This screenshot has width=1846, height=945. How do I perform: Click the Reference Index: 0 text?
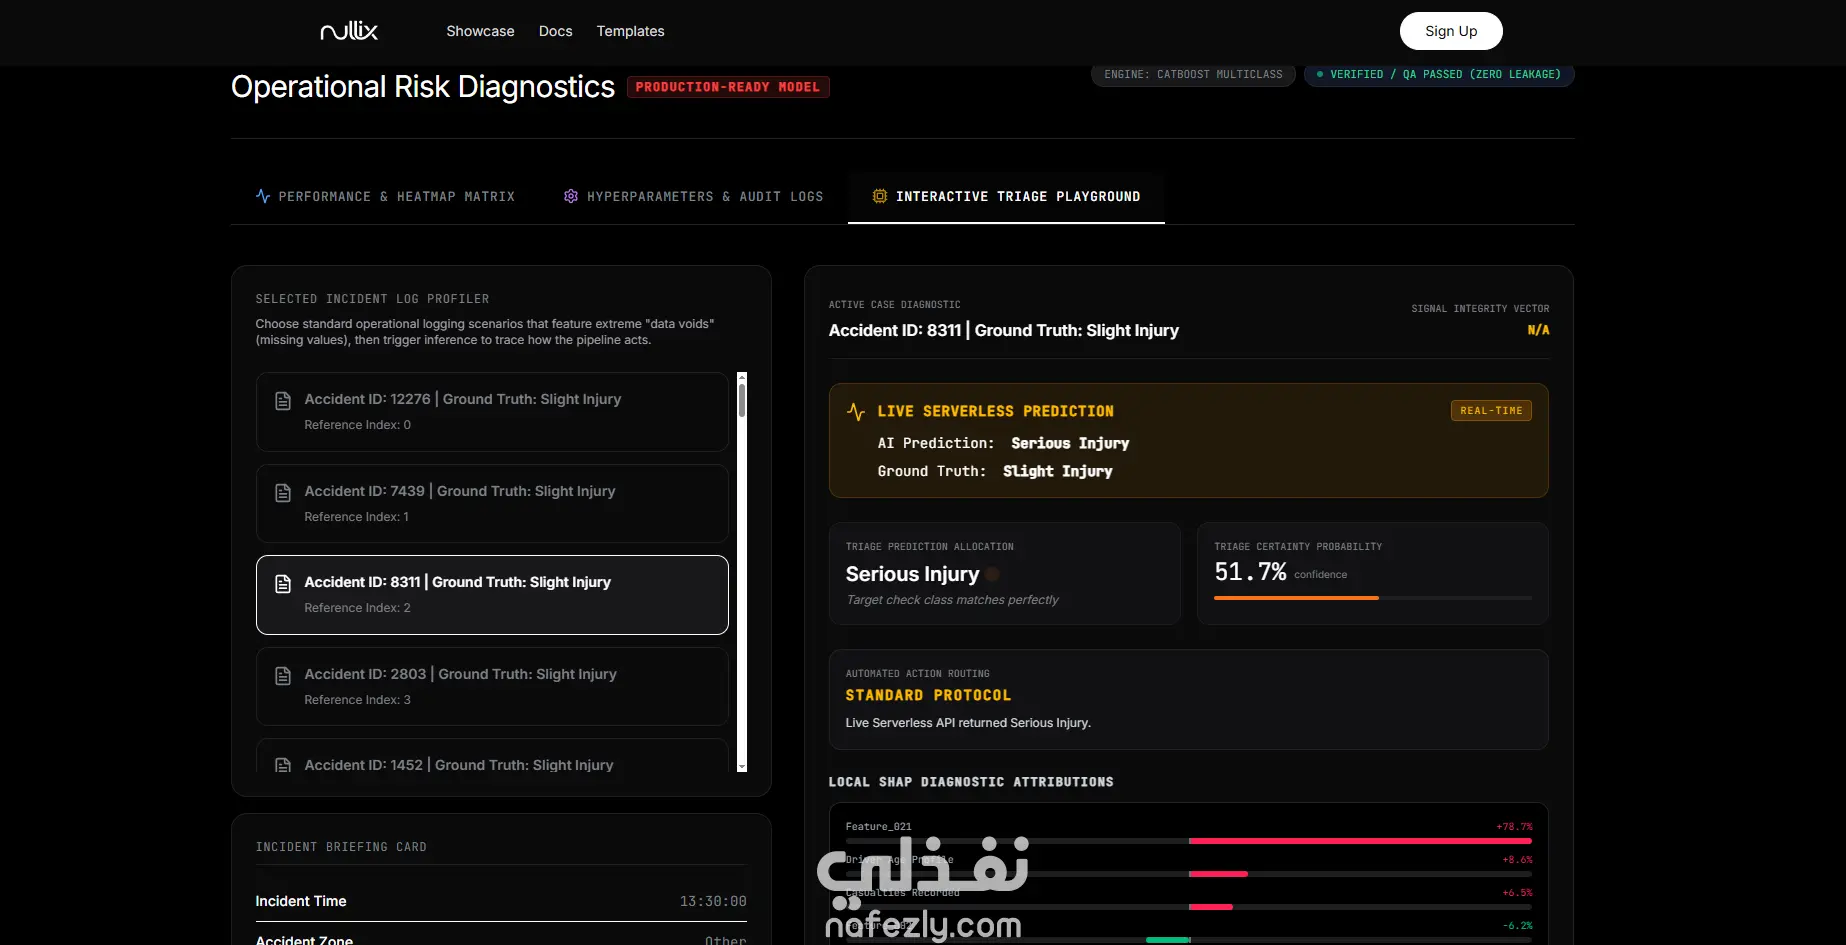click(357, 425)
